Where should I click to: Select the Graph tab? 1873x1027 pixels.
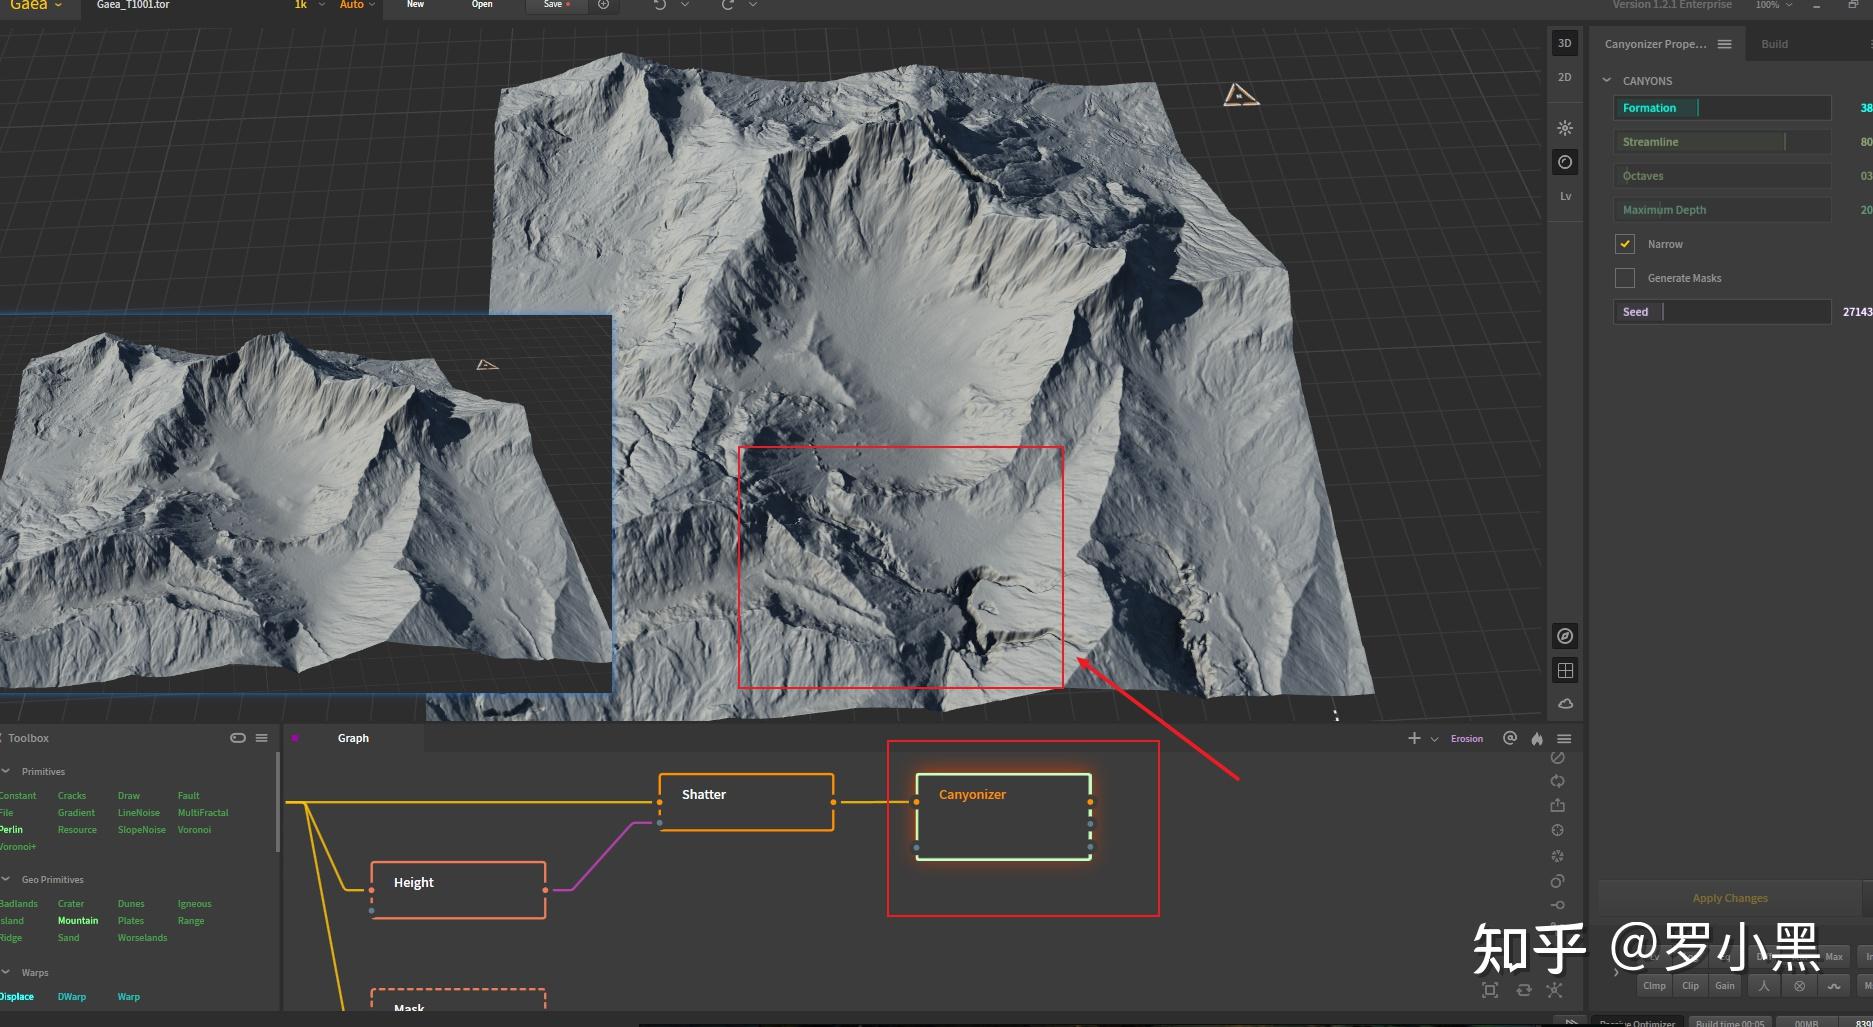tap(353, 738)
